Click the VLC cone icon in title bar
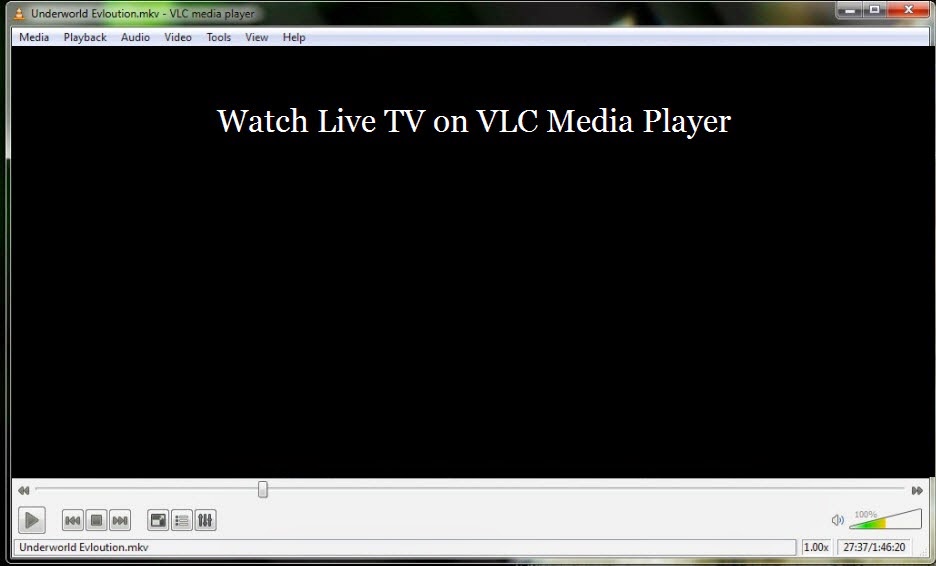This screenshot has width=936, height=566. click(19, 13)
